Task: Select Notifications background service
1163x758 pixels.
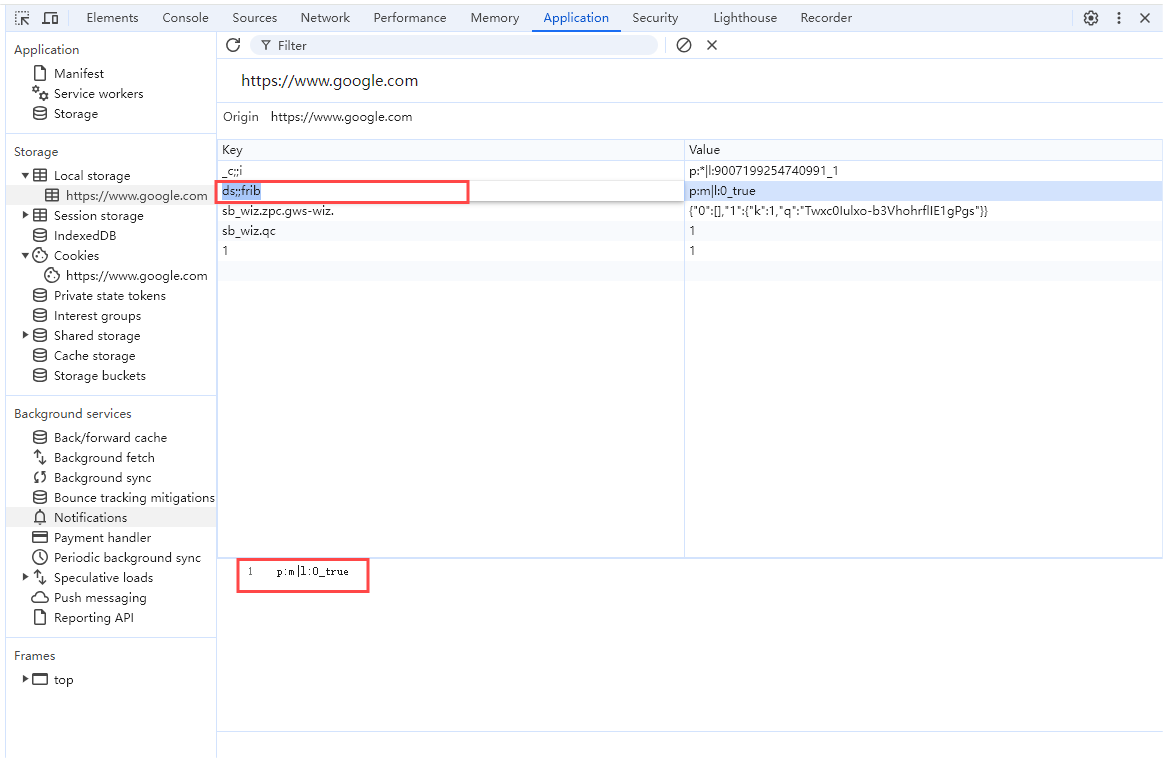Action: click(90, 518)
